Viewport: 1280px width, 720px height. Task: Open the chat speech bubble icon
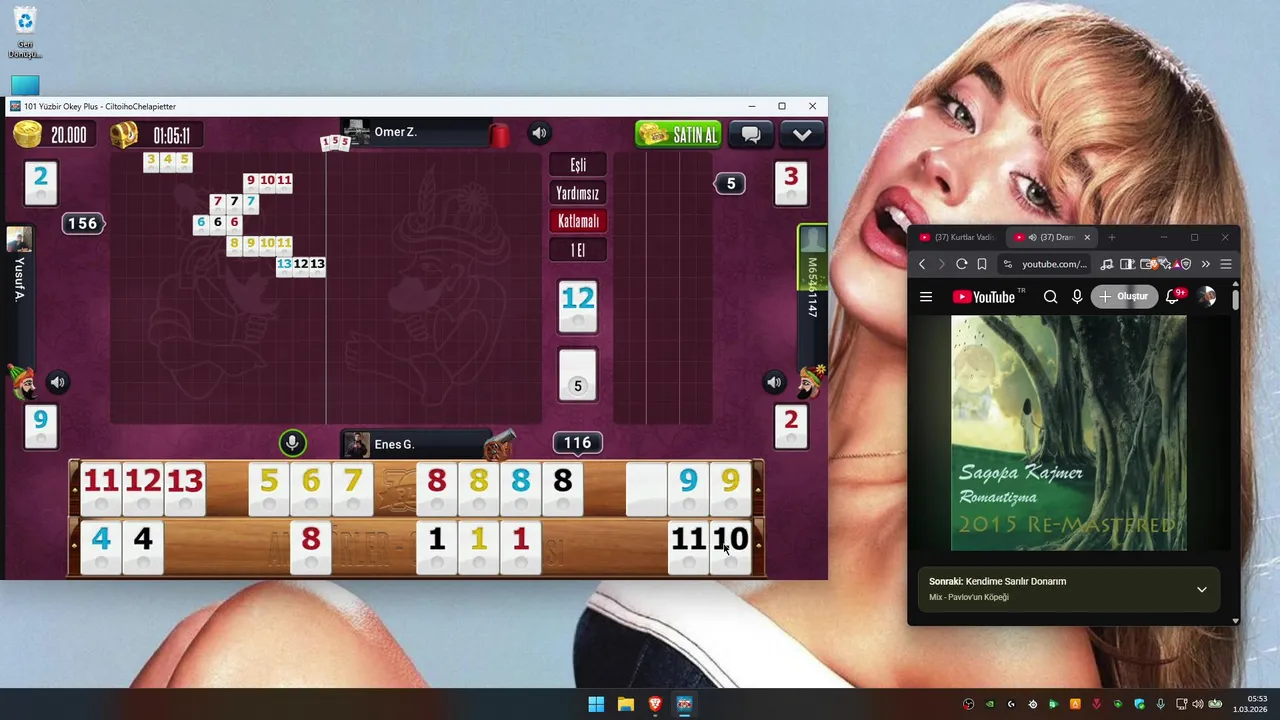[x=751, y=134]
